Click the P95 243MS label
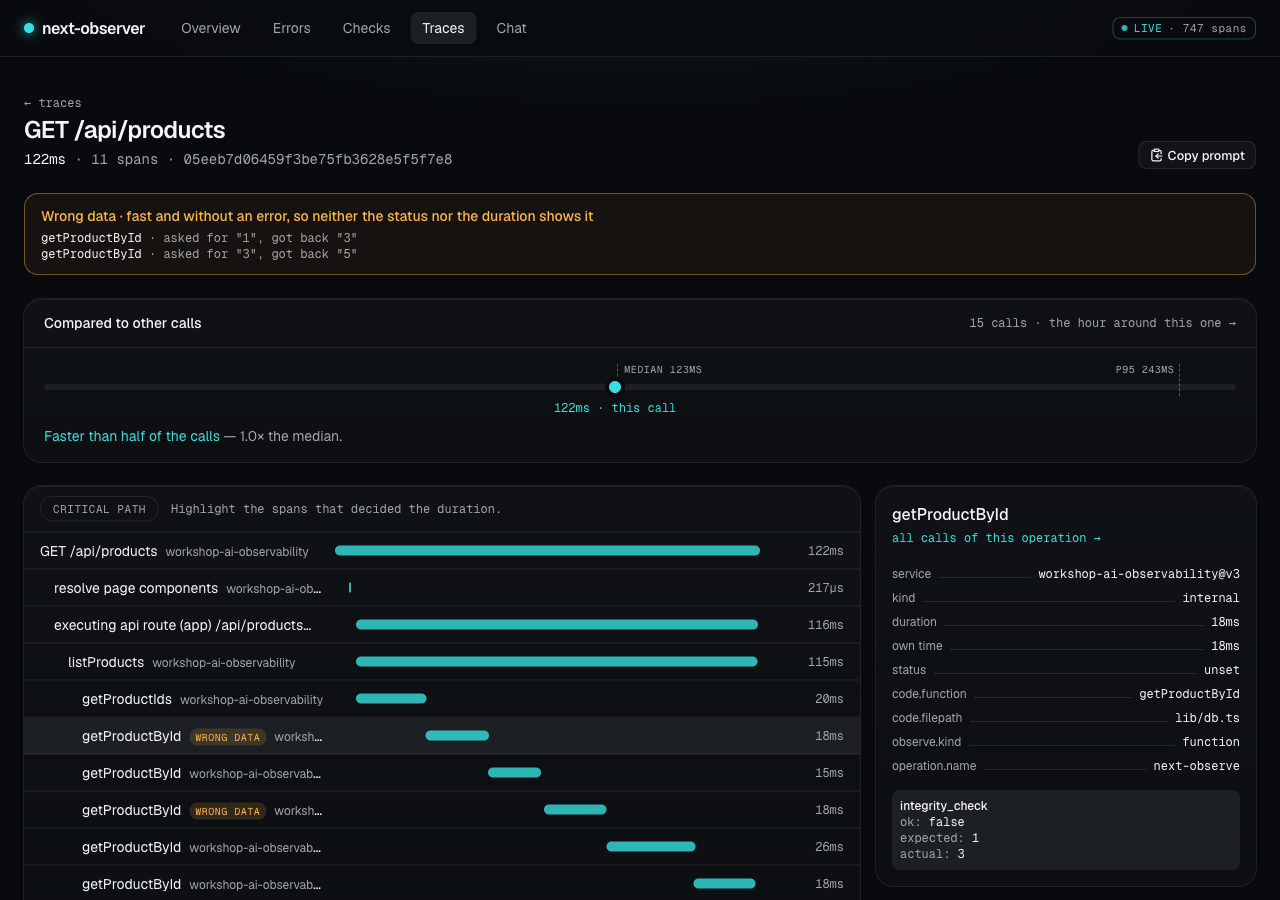The width and height of the screenshot is (1280, 900). tap(1145, 370)
